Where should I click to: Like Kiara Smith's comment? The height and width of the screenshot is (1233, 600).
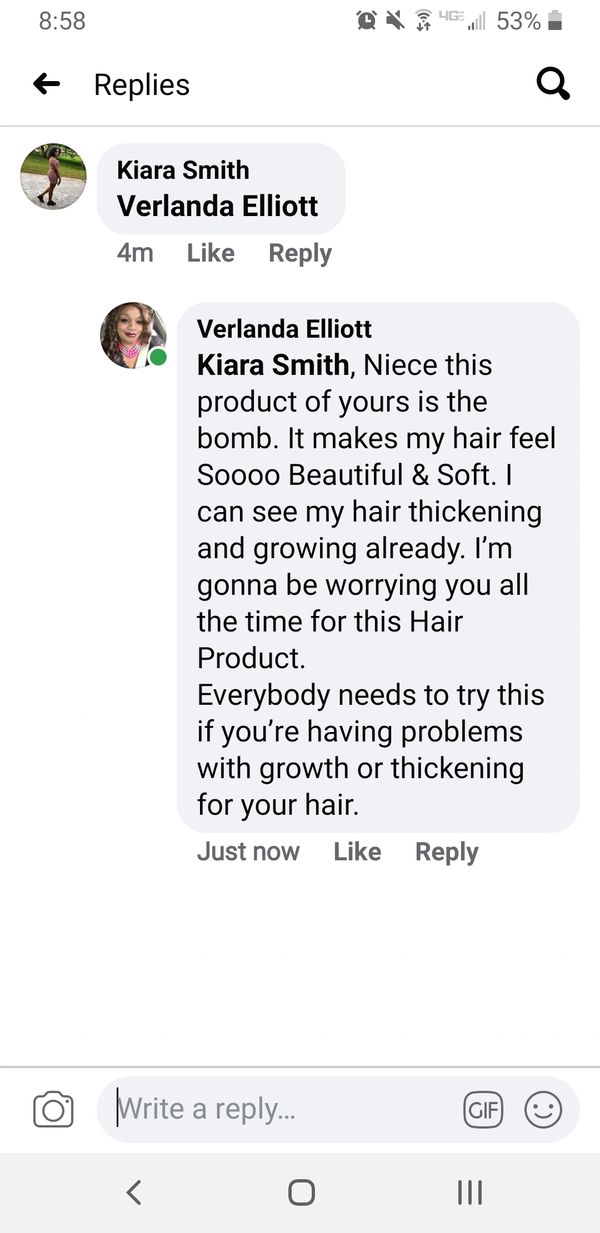tap(210, 253)
